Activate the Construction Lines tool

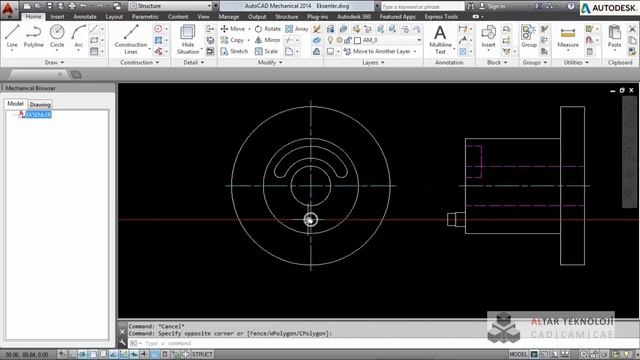(131, 39)
